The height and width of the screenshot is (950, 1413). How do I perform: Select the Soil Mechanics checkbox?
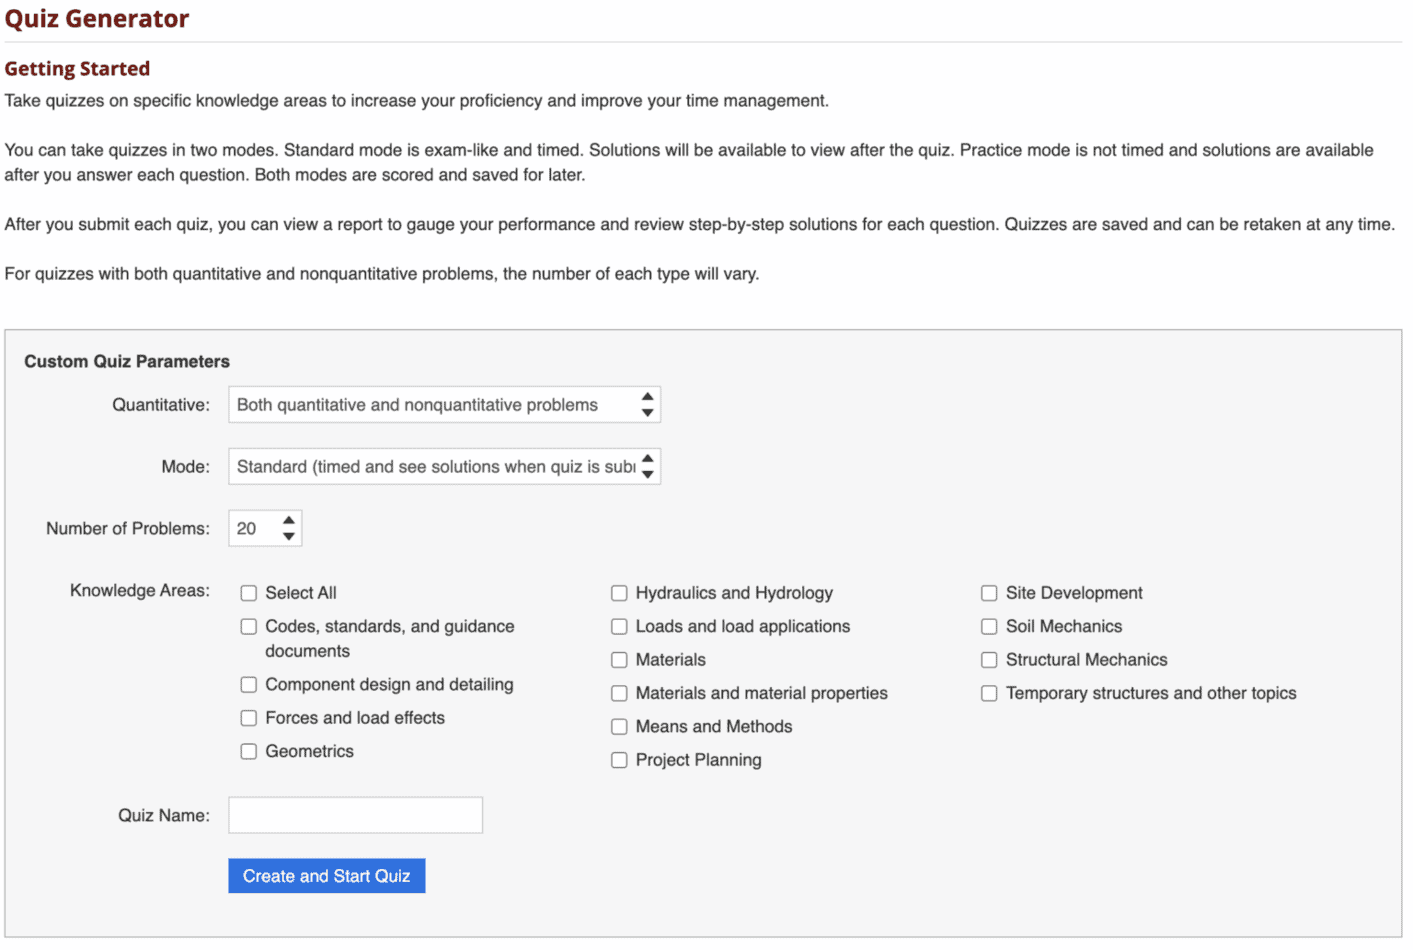989,626
